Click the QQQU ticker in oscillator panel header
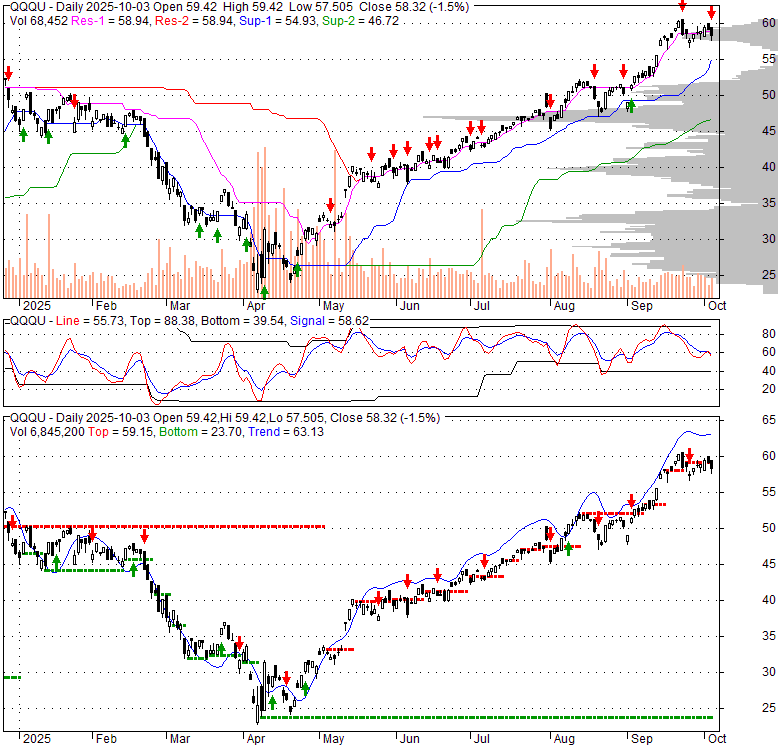This screenshot has width=780, height=745. click(x=28, y=321)
